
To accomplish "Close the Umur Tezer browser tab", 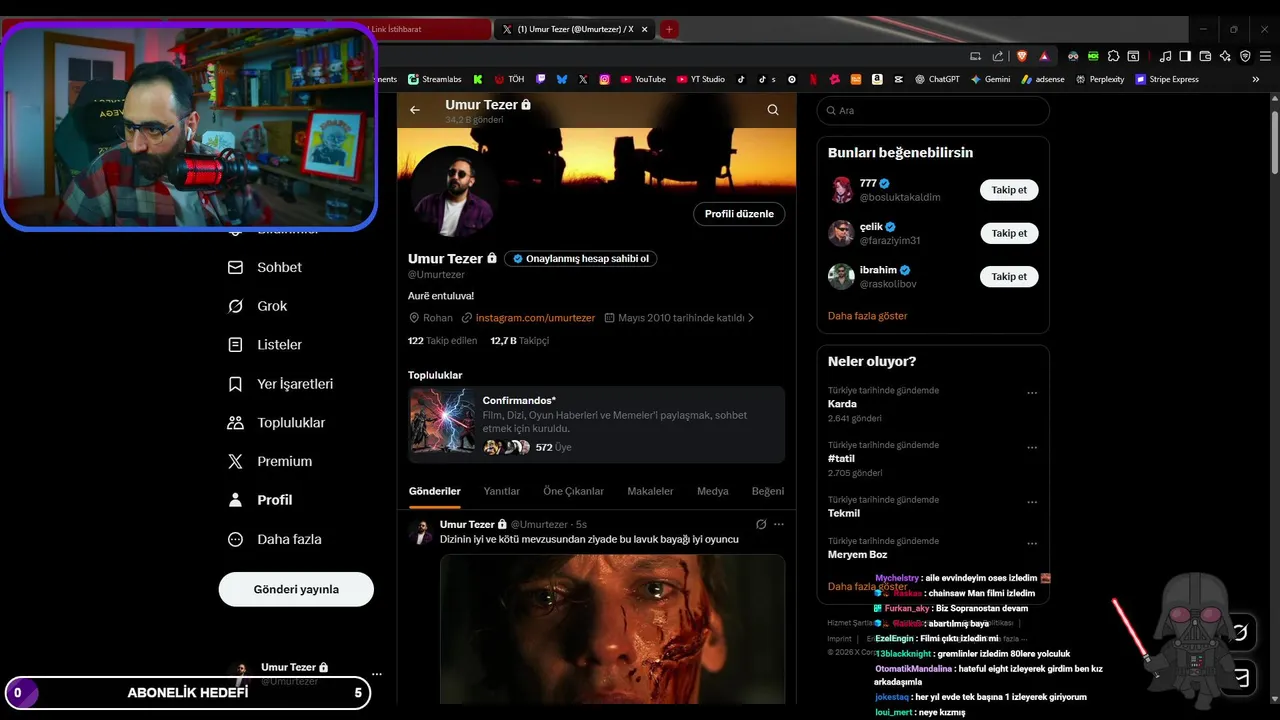I will pos(644,29).
